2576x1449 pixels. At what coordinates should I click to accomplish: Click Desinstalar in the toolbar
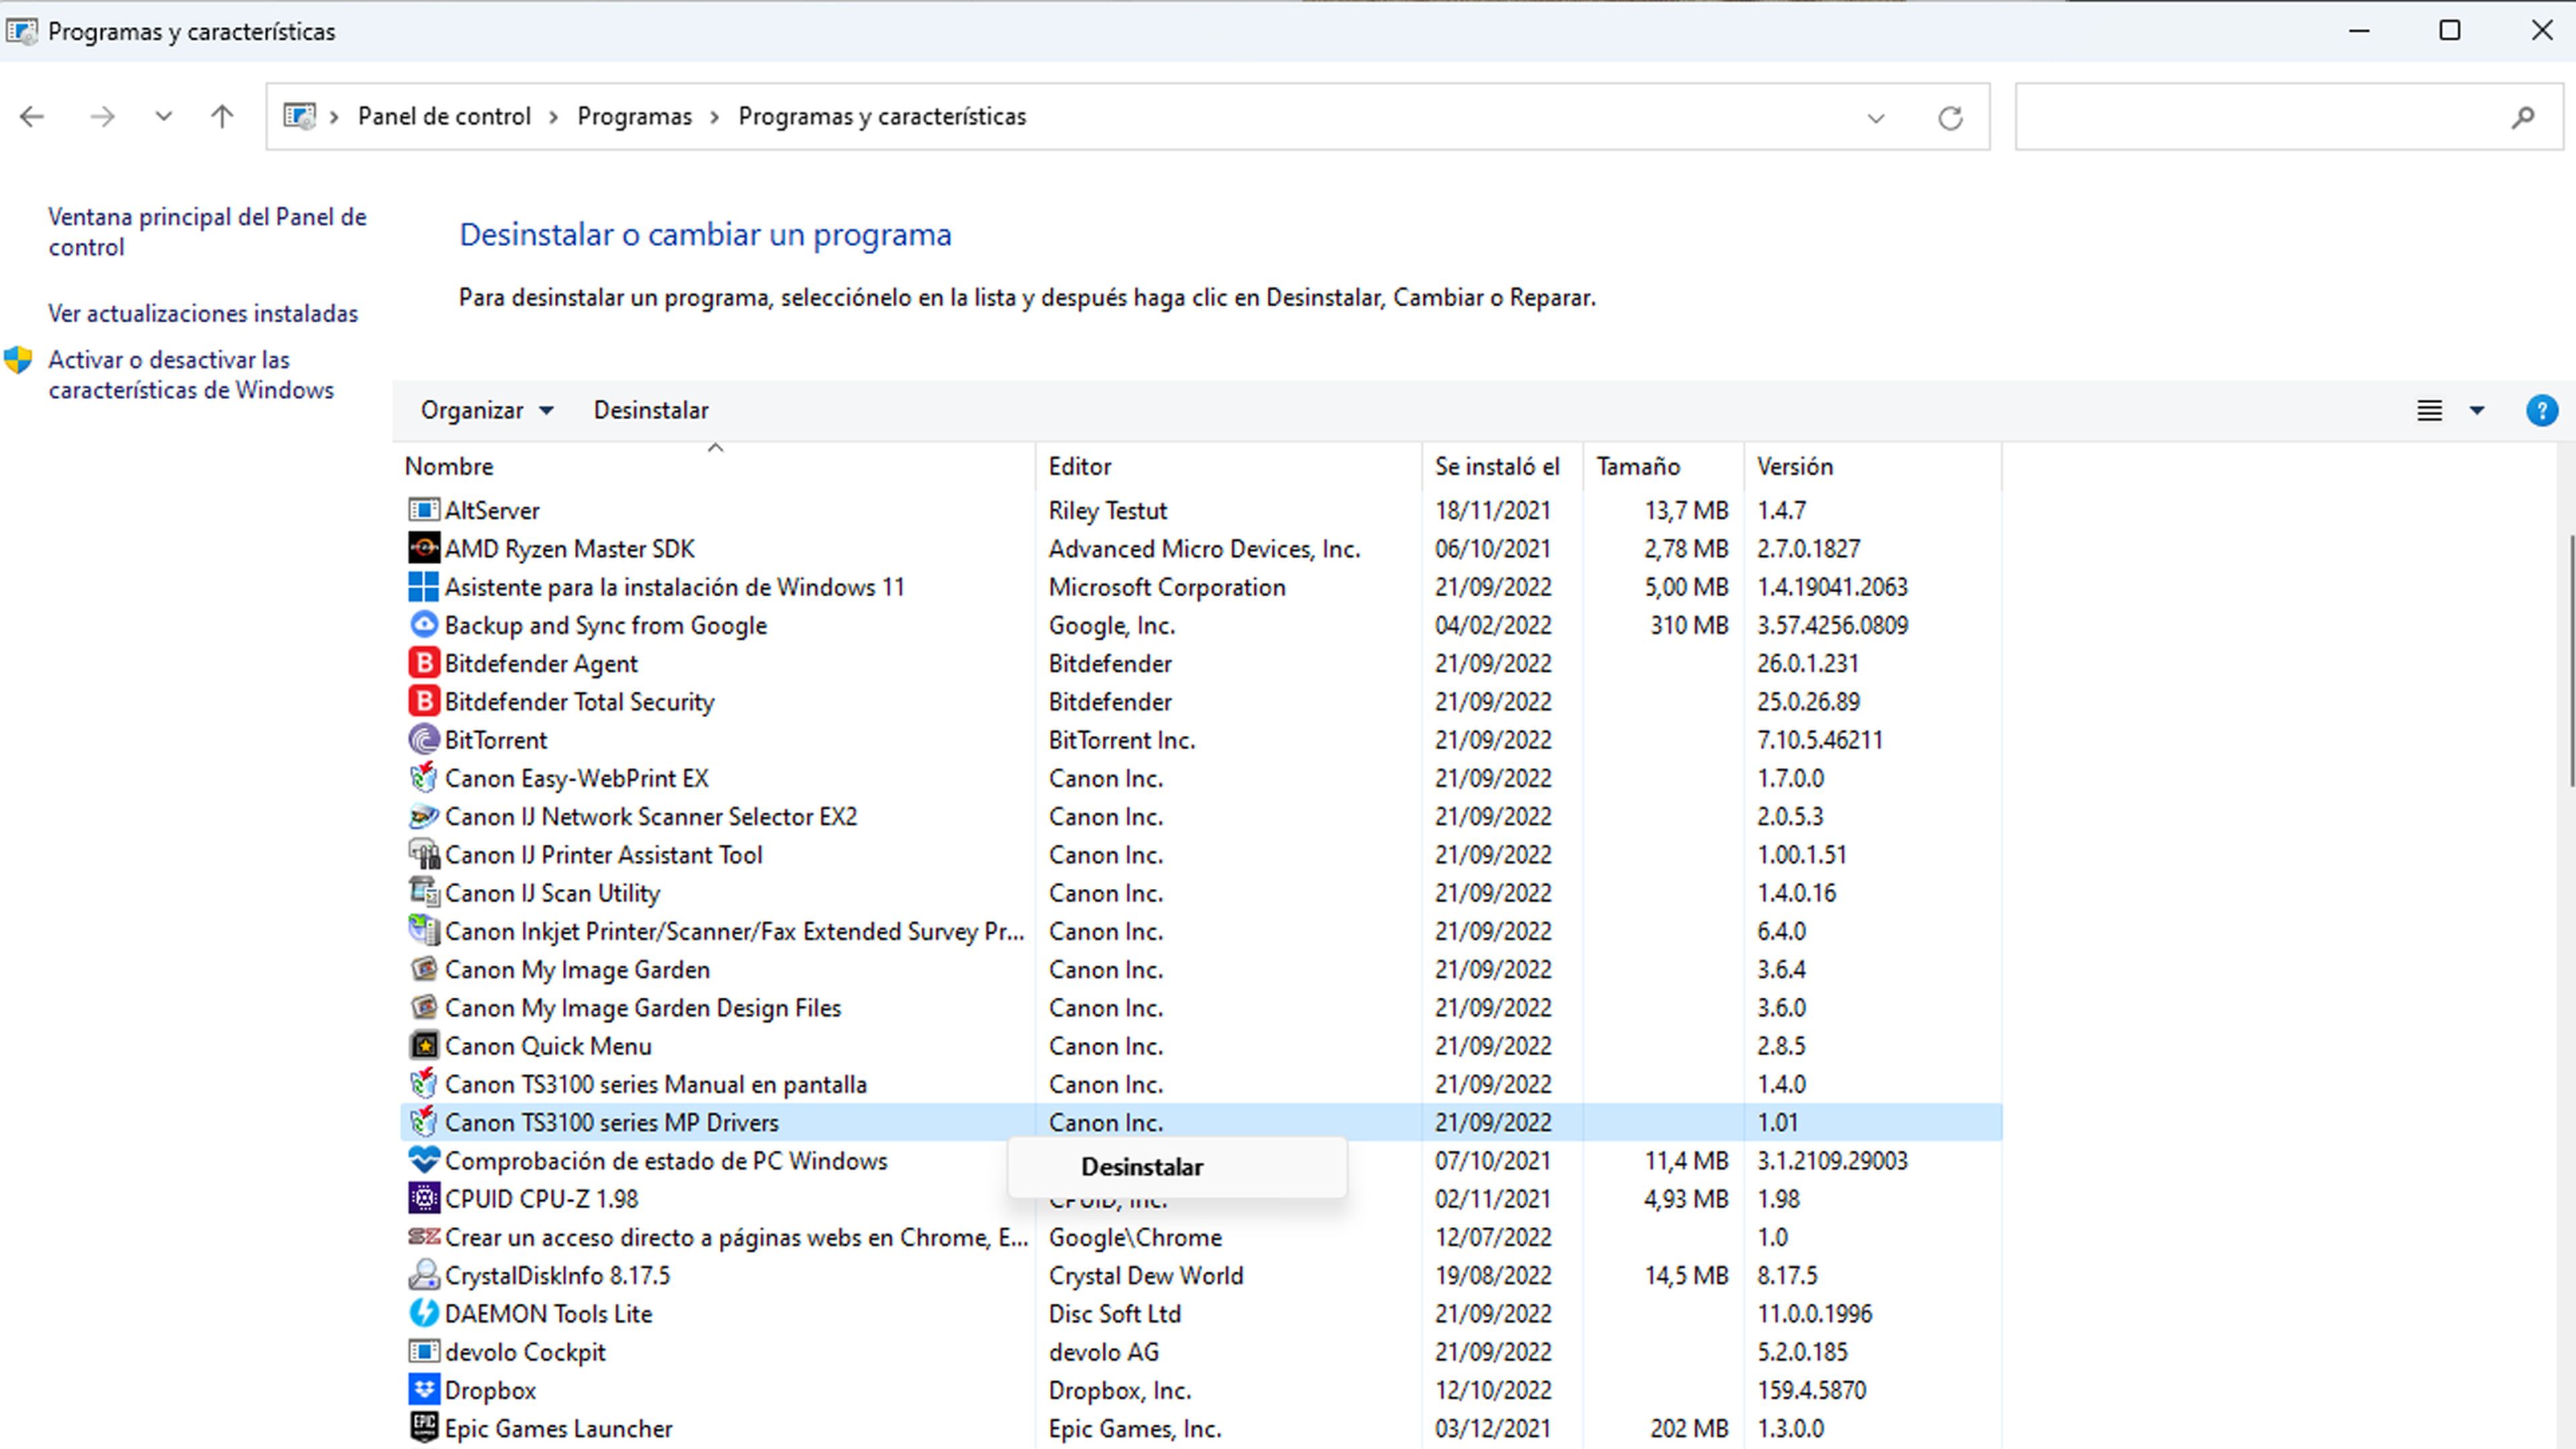(651, 410)
